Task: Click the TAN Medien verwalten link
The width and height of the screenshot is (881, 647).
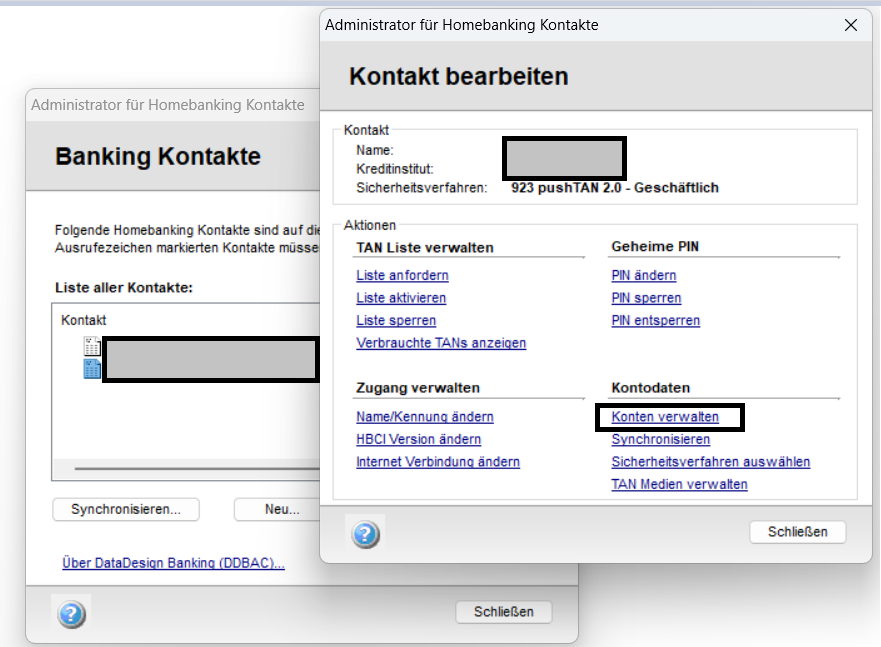Action: pyautogui.click(x=679, y=484)
